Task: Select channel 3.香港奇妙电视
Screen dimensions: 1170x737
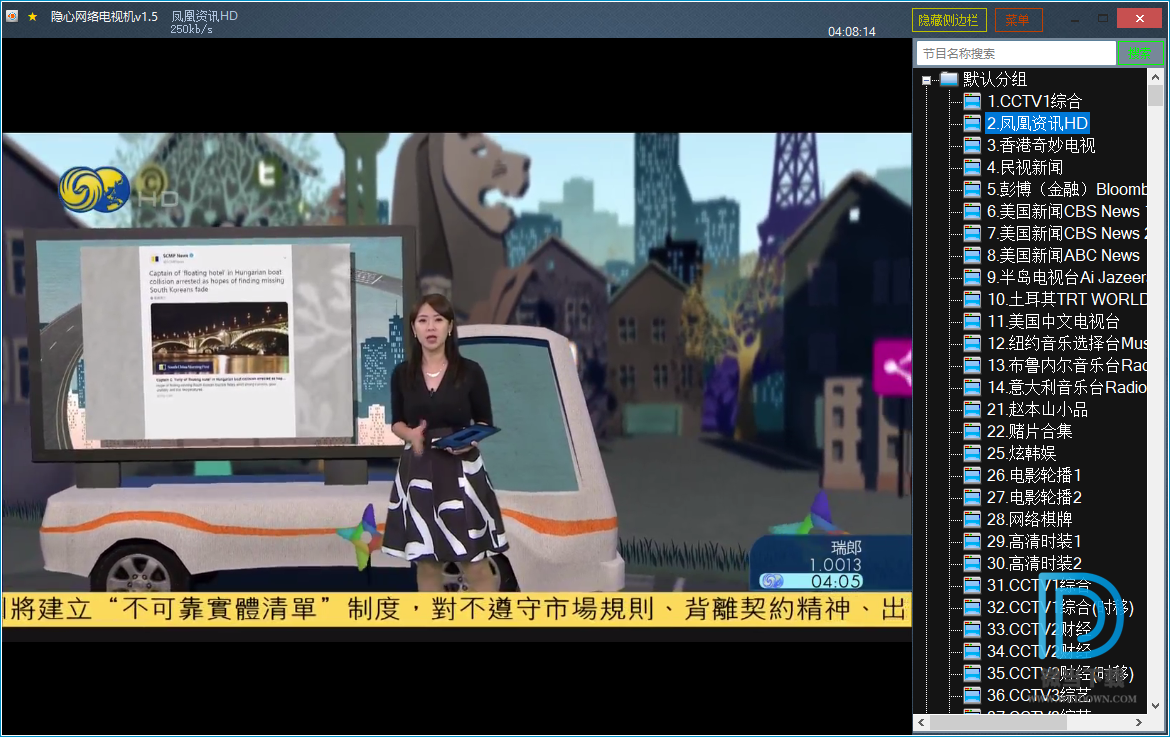Action: pyautogui.click(x=1041, y=145)
